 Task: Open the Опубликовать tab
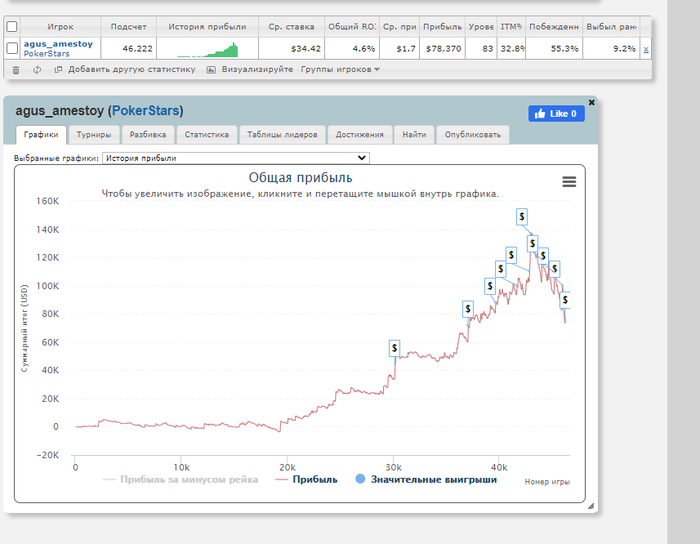[x=473, y=135]
